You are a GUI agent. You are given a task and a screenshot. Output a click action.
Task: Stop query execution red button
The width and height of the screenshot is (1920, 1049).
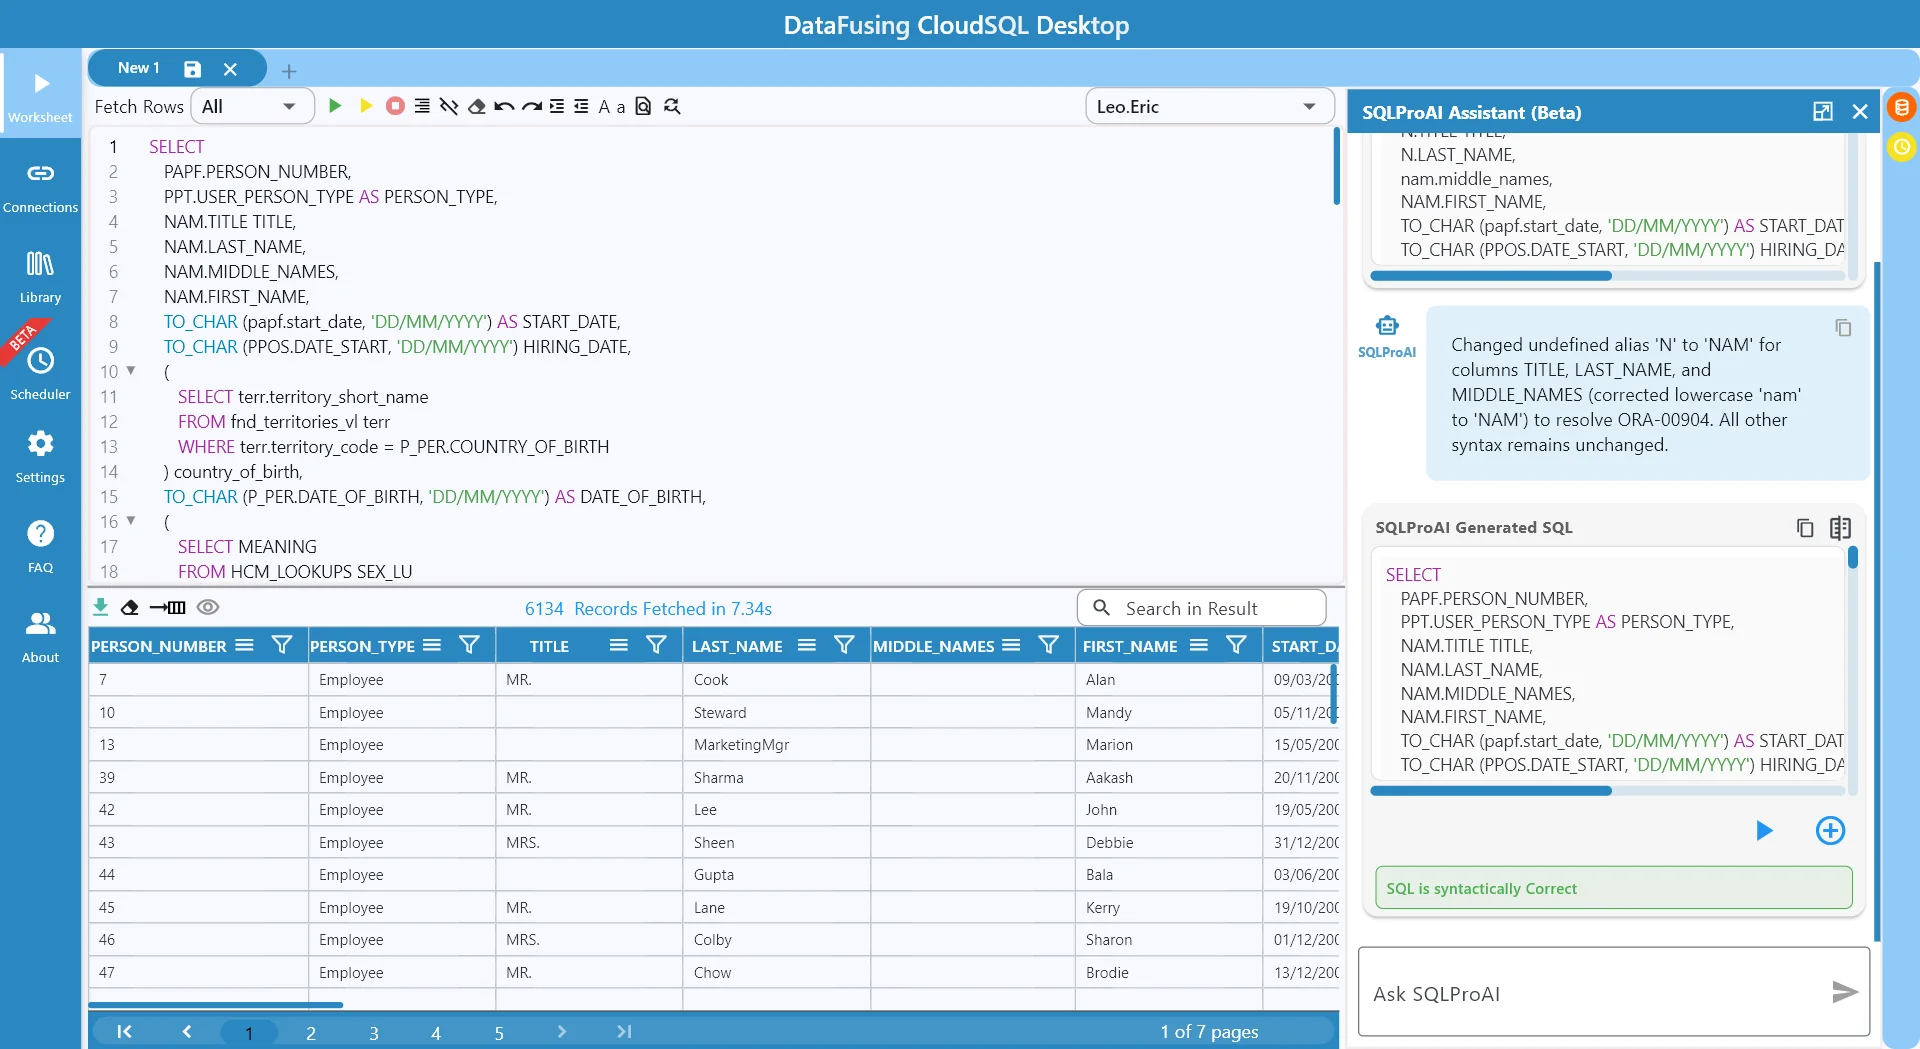[395, 106]
